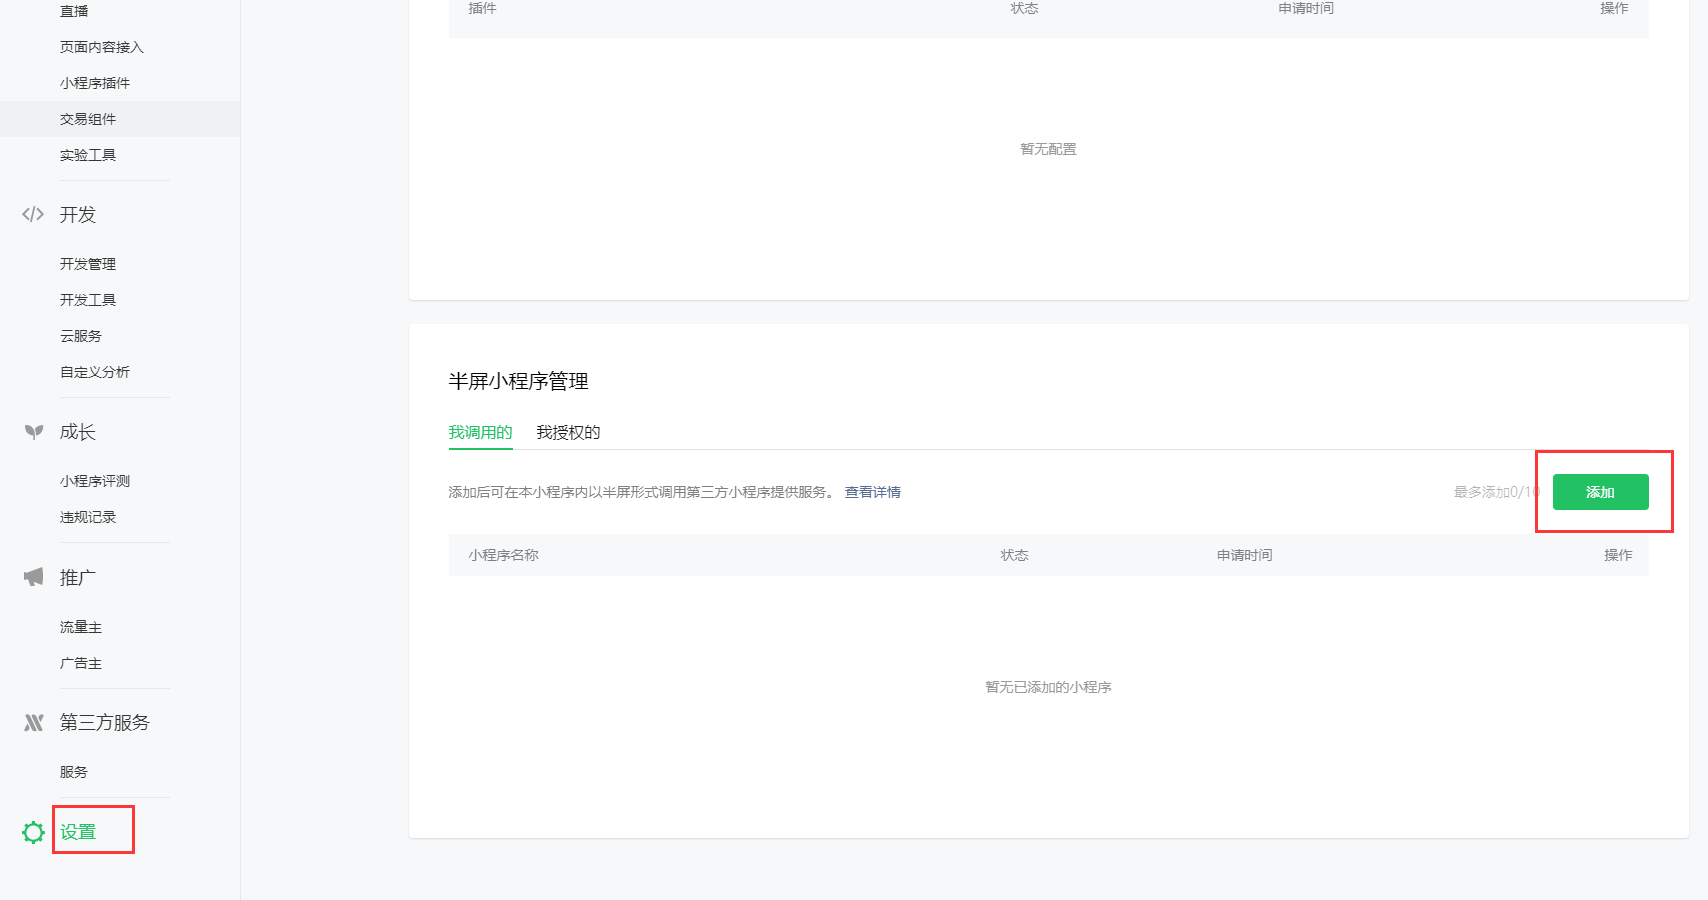Click the 半屏小程序管理 heading
Viewport: 1708px width, 900px height.
tap(519, 381)
